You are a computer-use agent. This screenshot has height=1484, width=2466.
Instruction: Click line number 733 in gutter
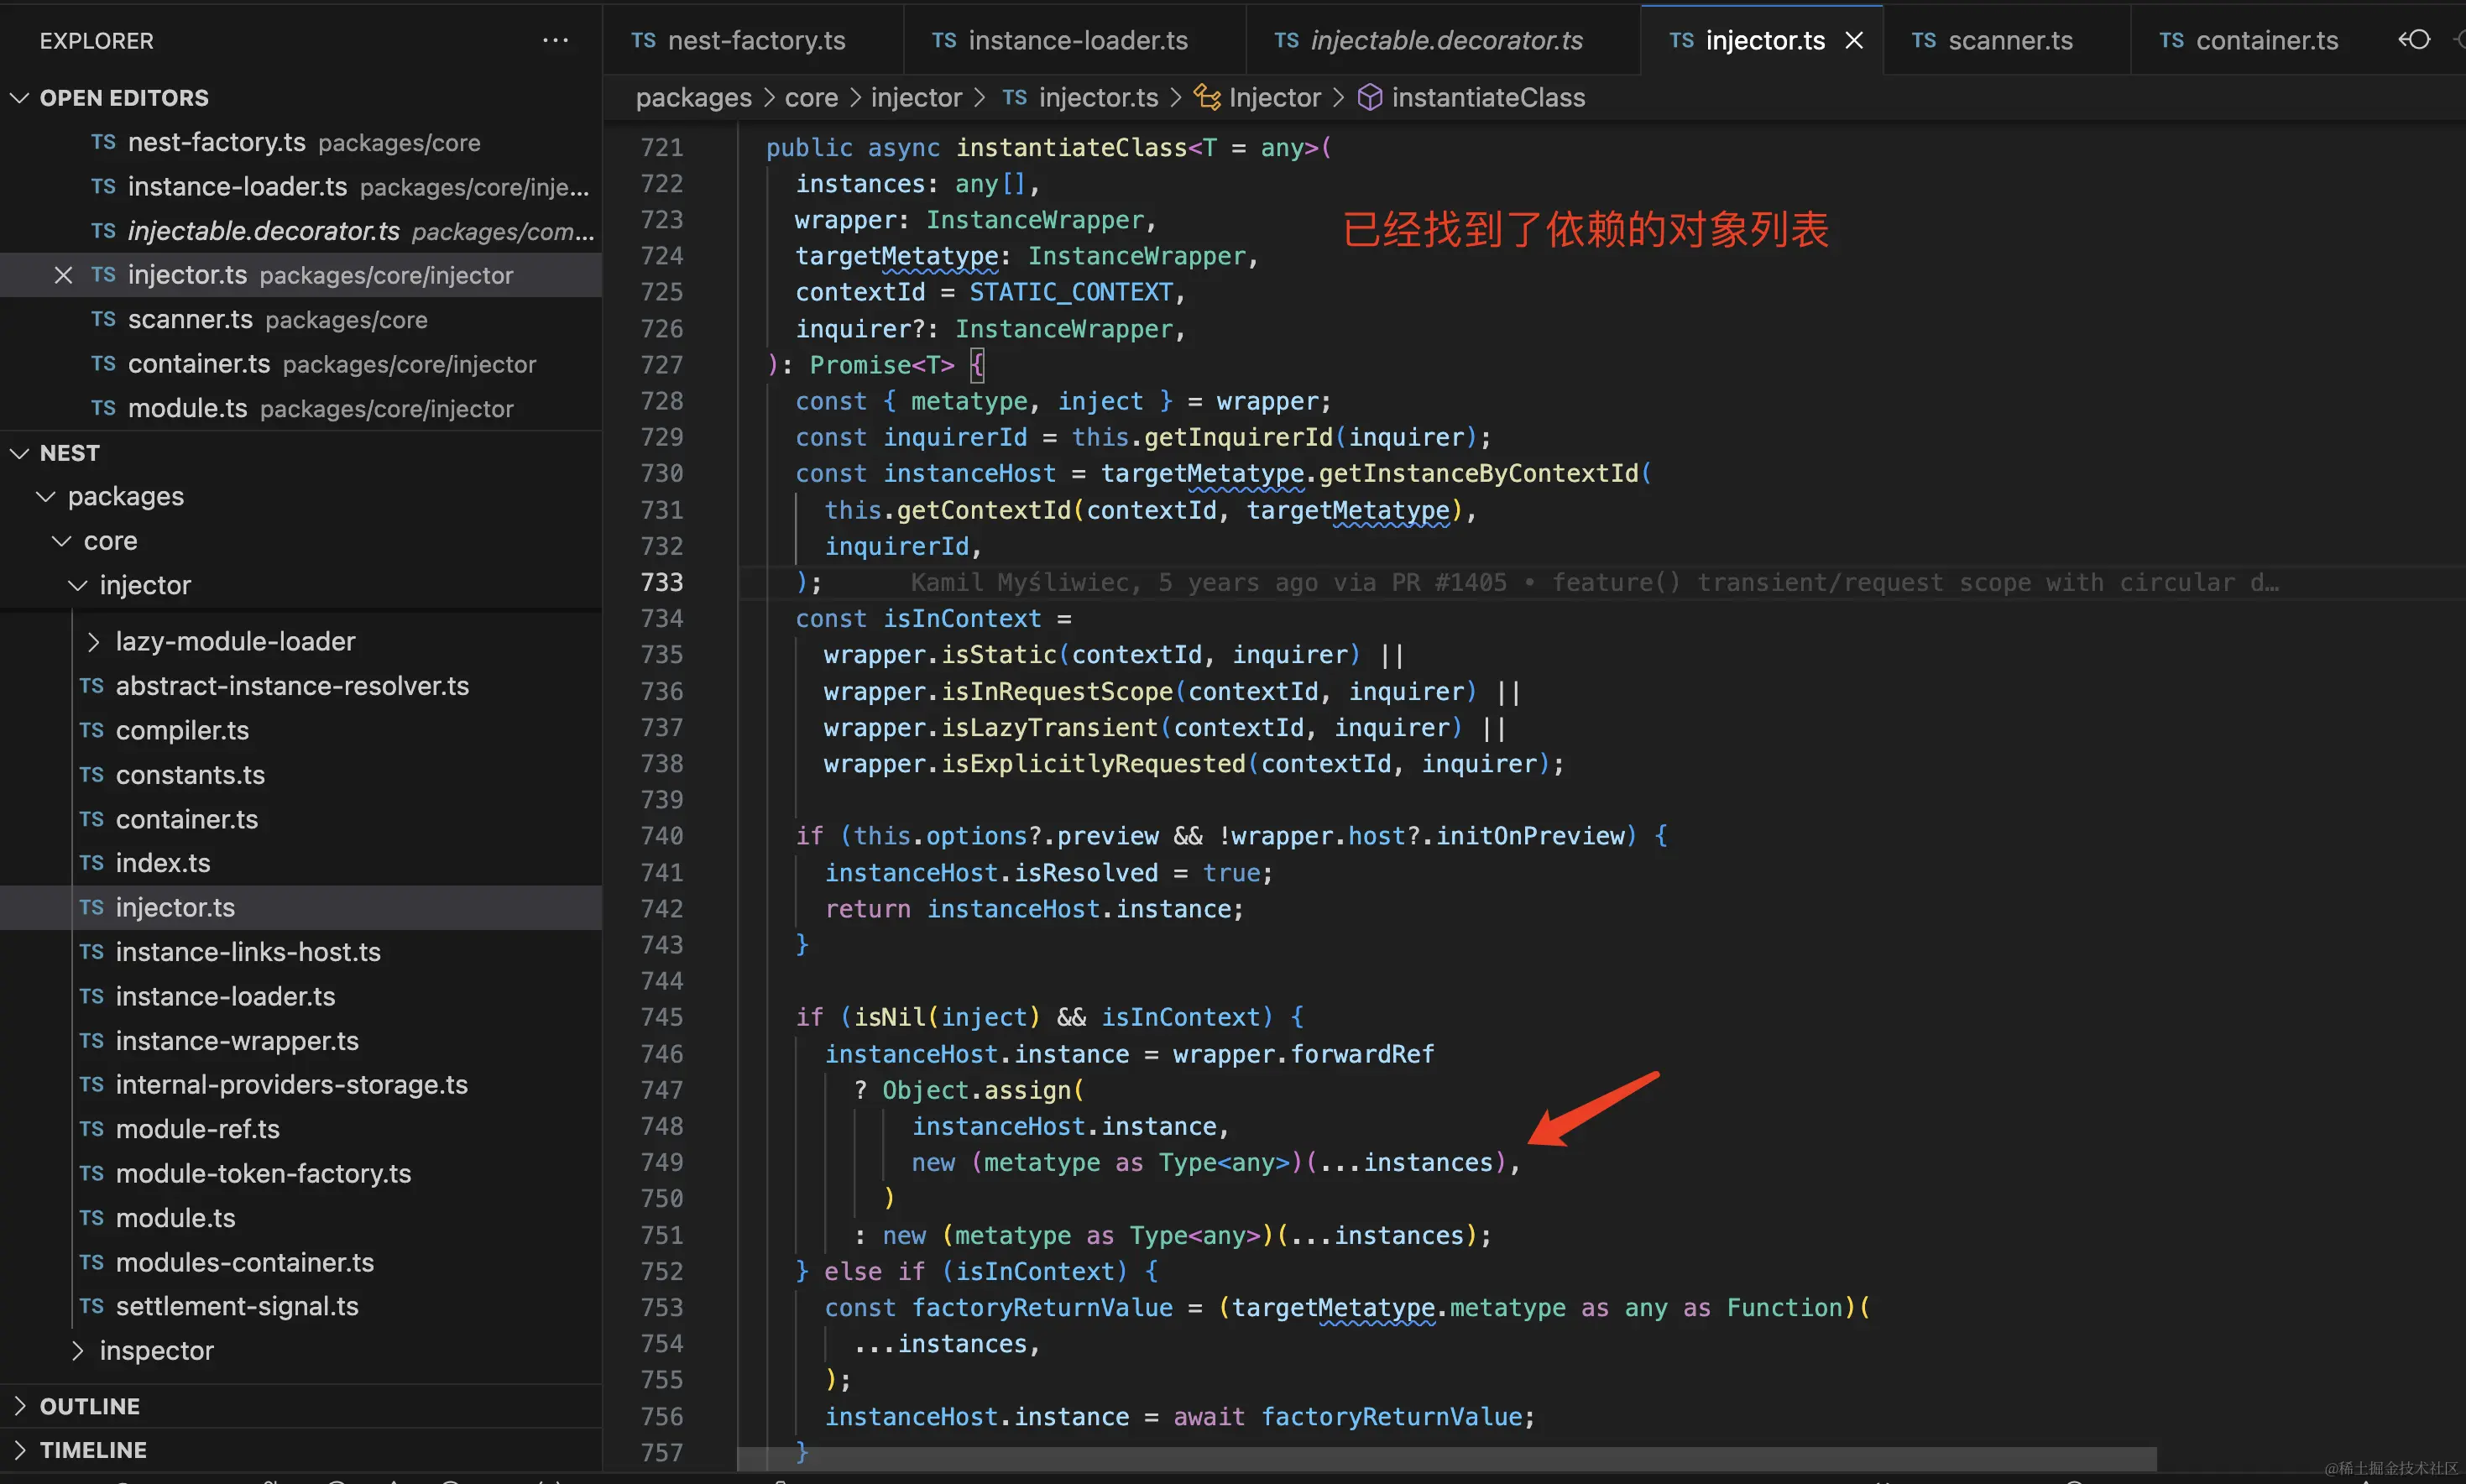click(662, 582)
